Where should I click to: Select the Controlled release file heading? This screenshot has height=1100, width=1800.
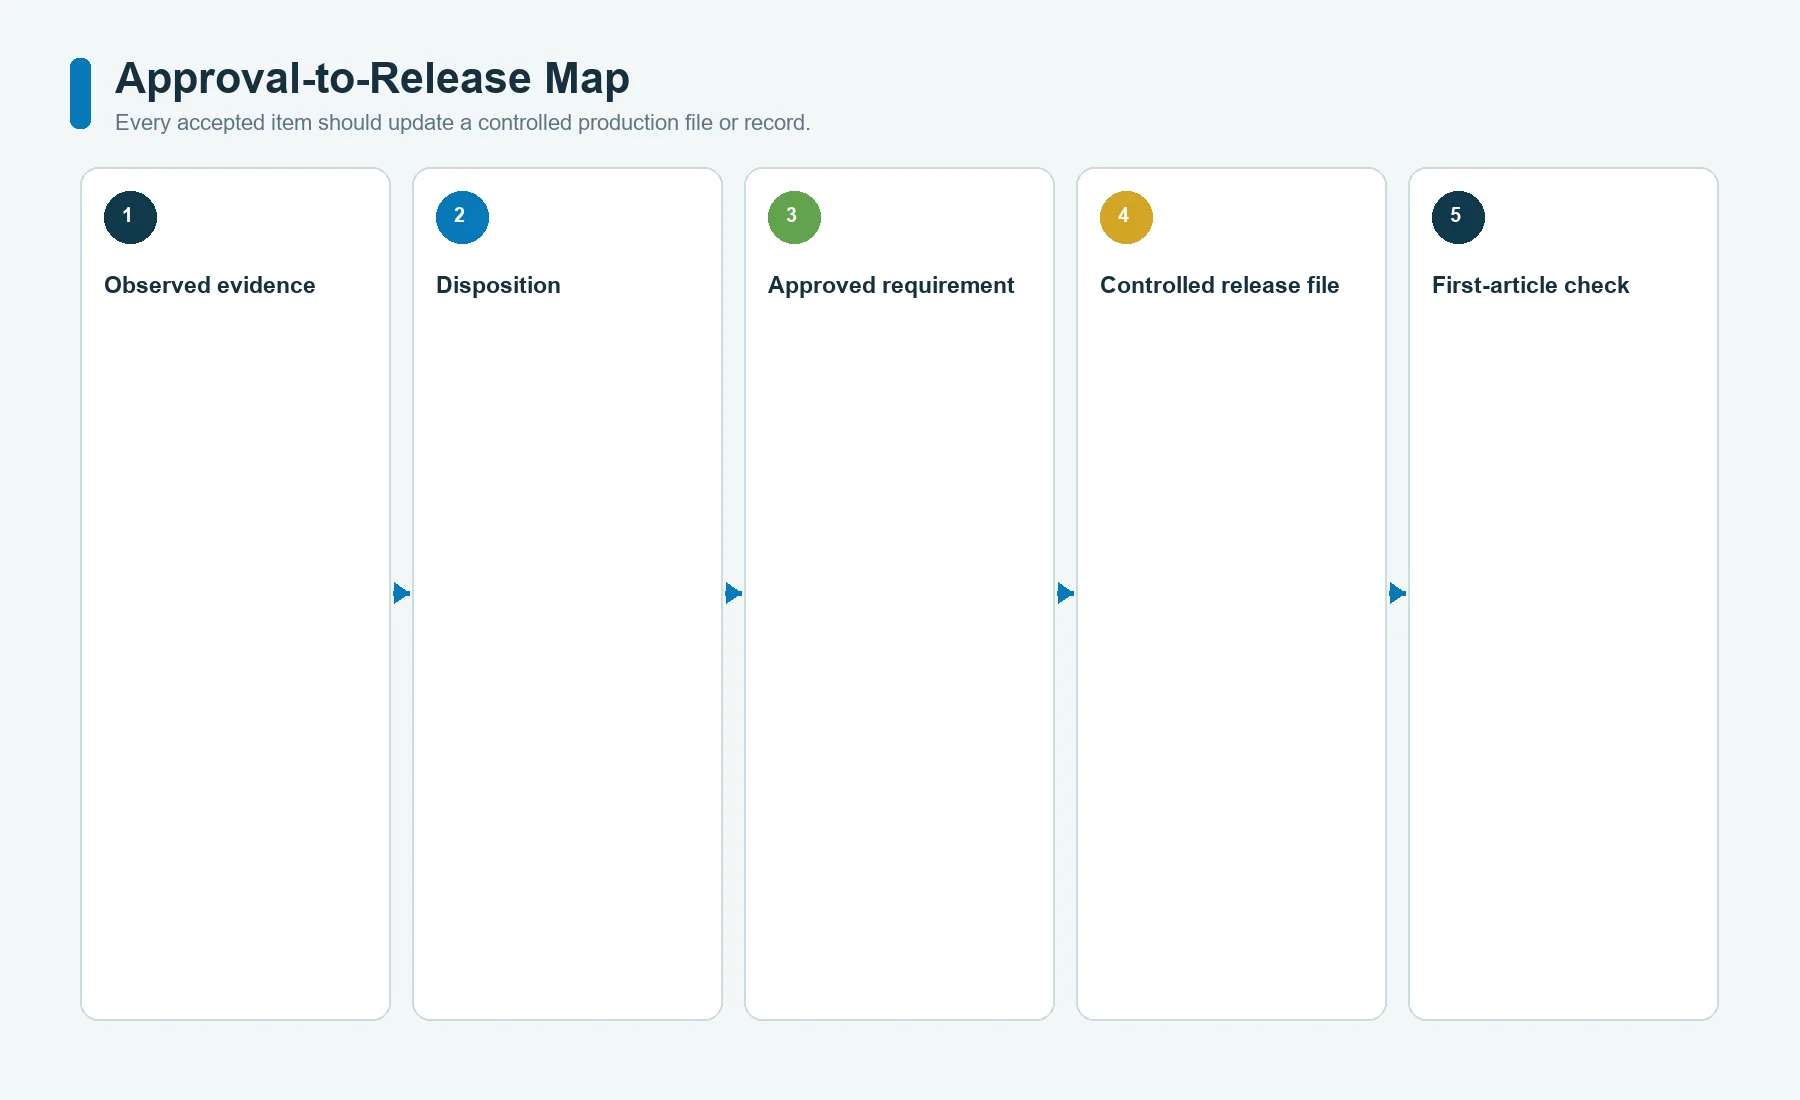tap(1219, 285)
